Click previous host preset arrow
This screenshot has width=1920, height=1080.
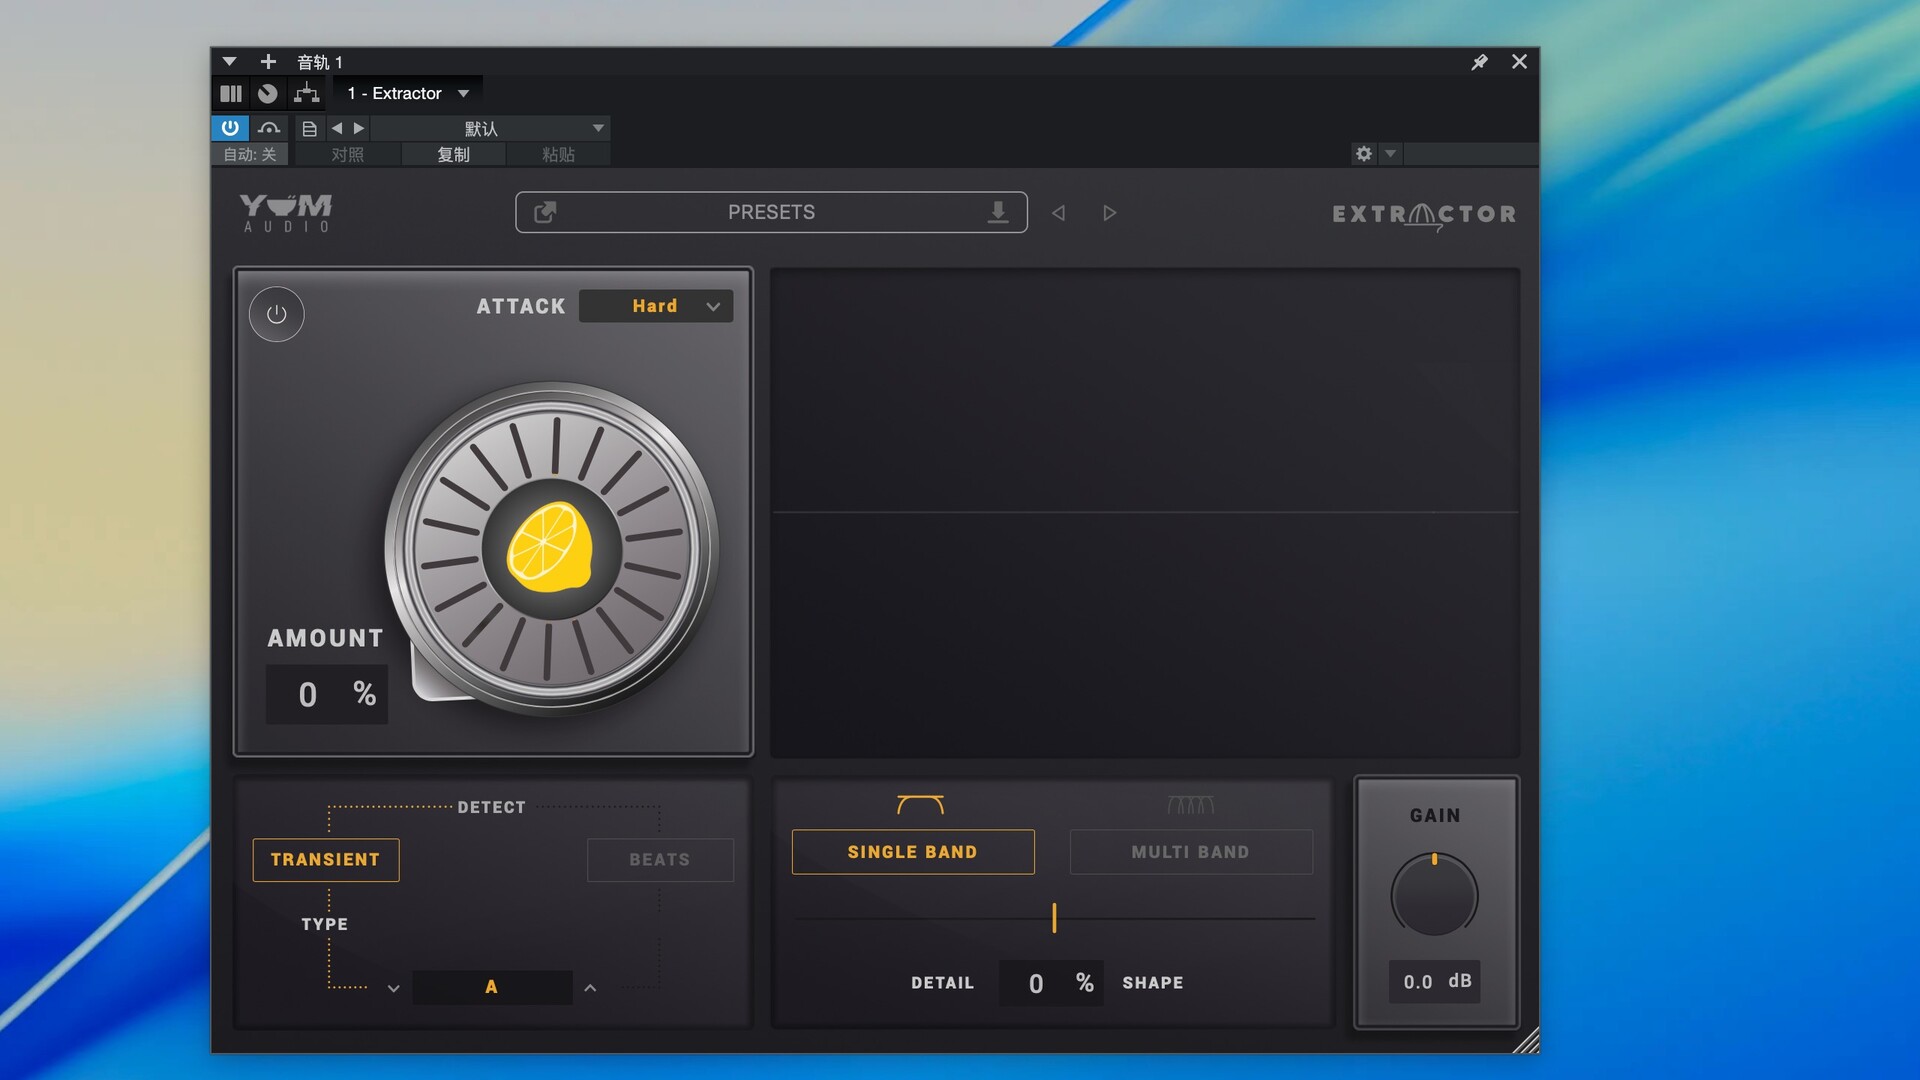(x=337, y=128)
